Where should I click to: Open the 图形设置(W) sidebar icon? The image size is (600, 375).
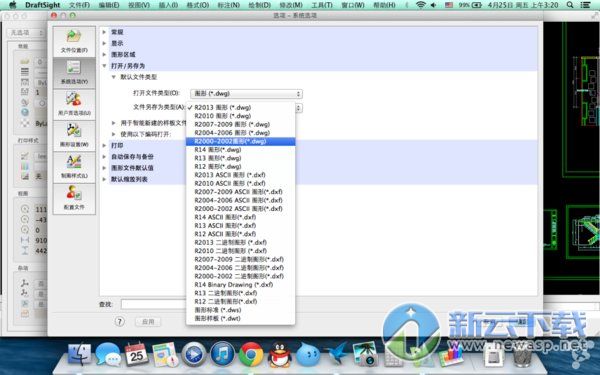pos(74,135)
